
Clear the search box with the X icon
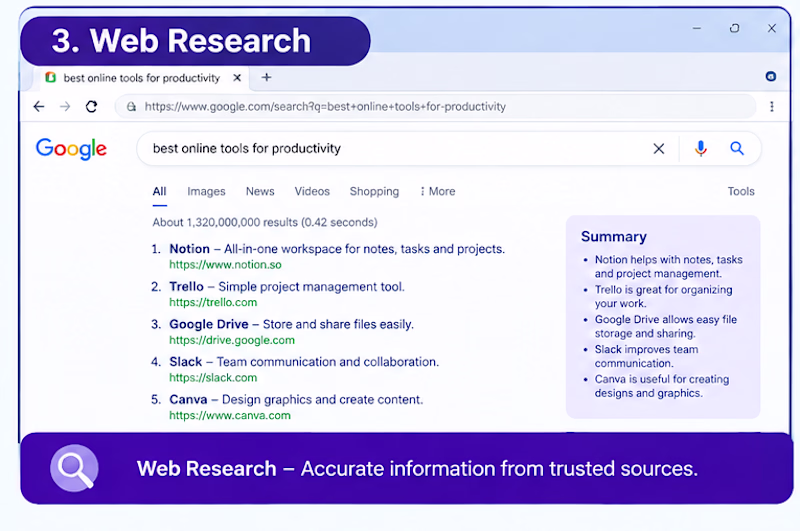point(659,148)
